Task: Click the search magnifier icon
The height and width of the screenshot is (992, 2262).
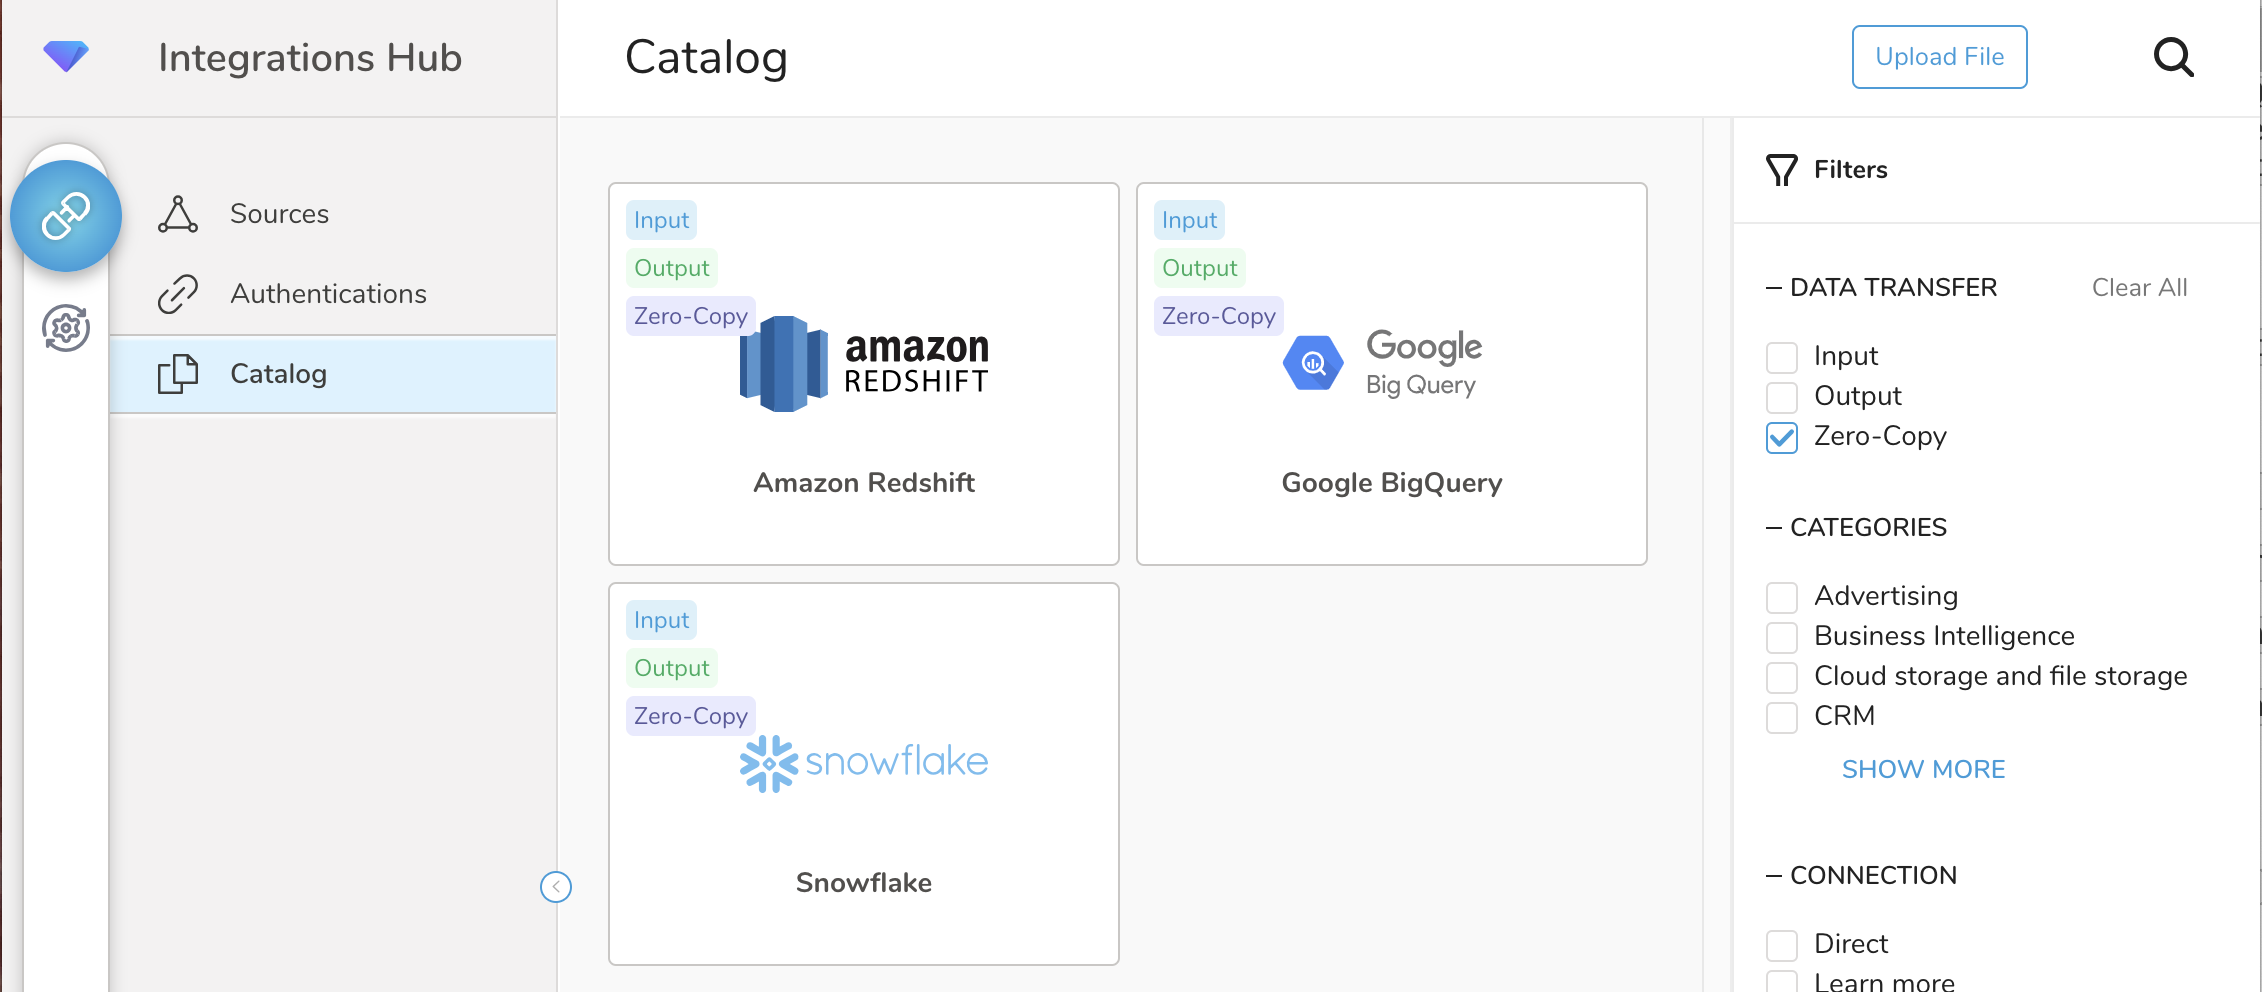Action: [2173, 58]
